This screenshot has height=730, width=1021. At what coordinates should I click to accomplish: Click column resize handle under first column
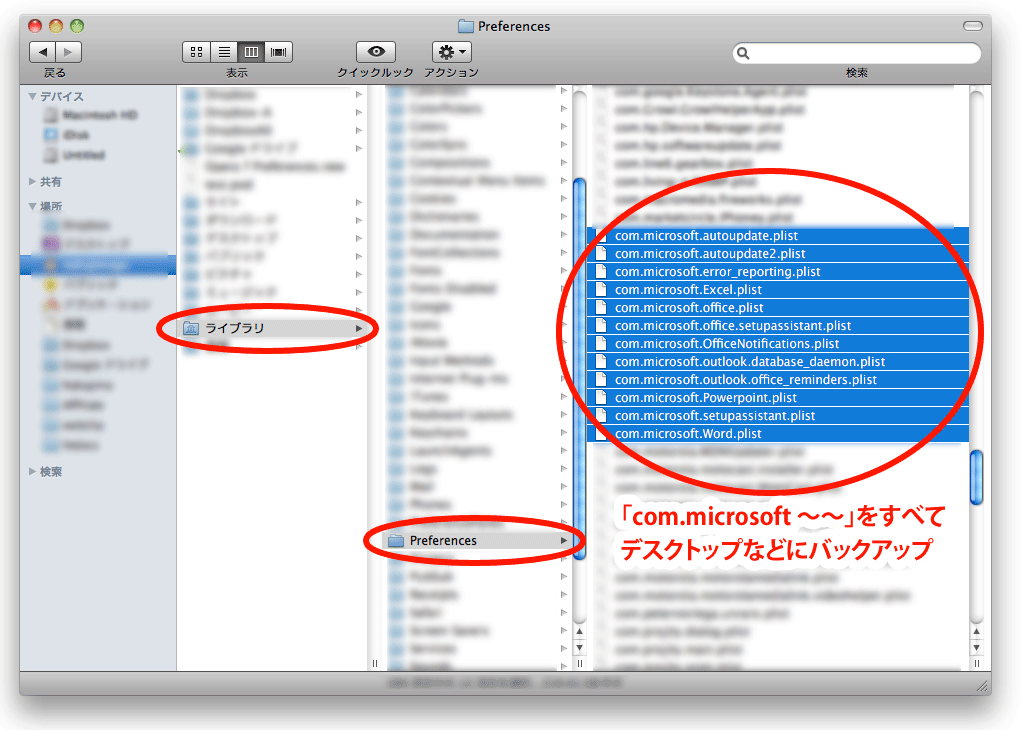[374, 664]
